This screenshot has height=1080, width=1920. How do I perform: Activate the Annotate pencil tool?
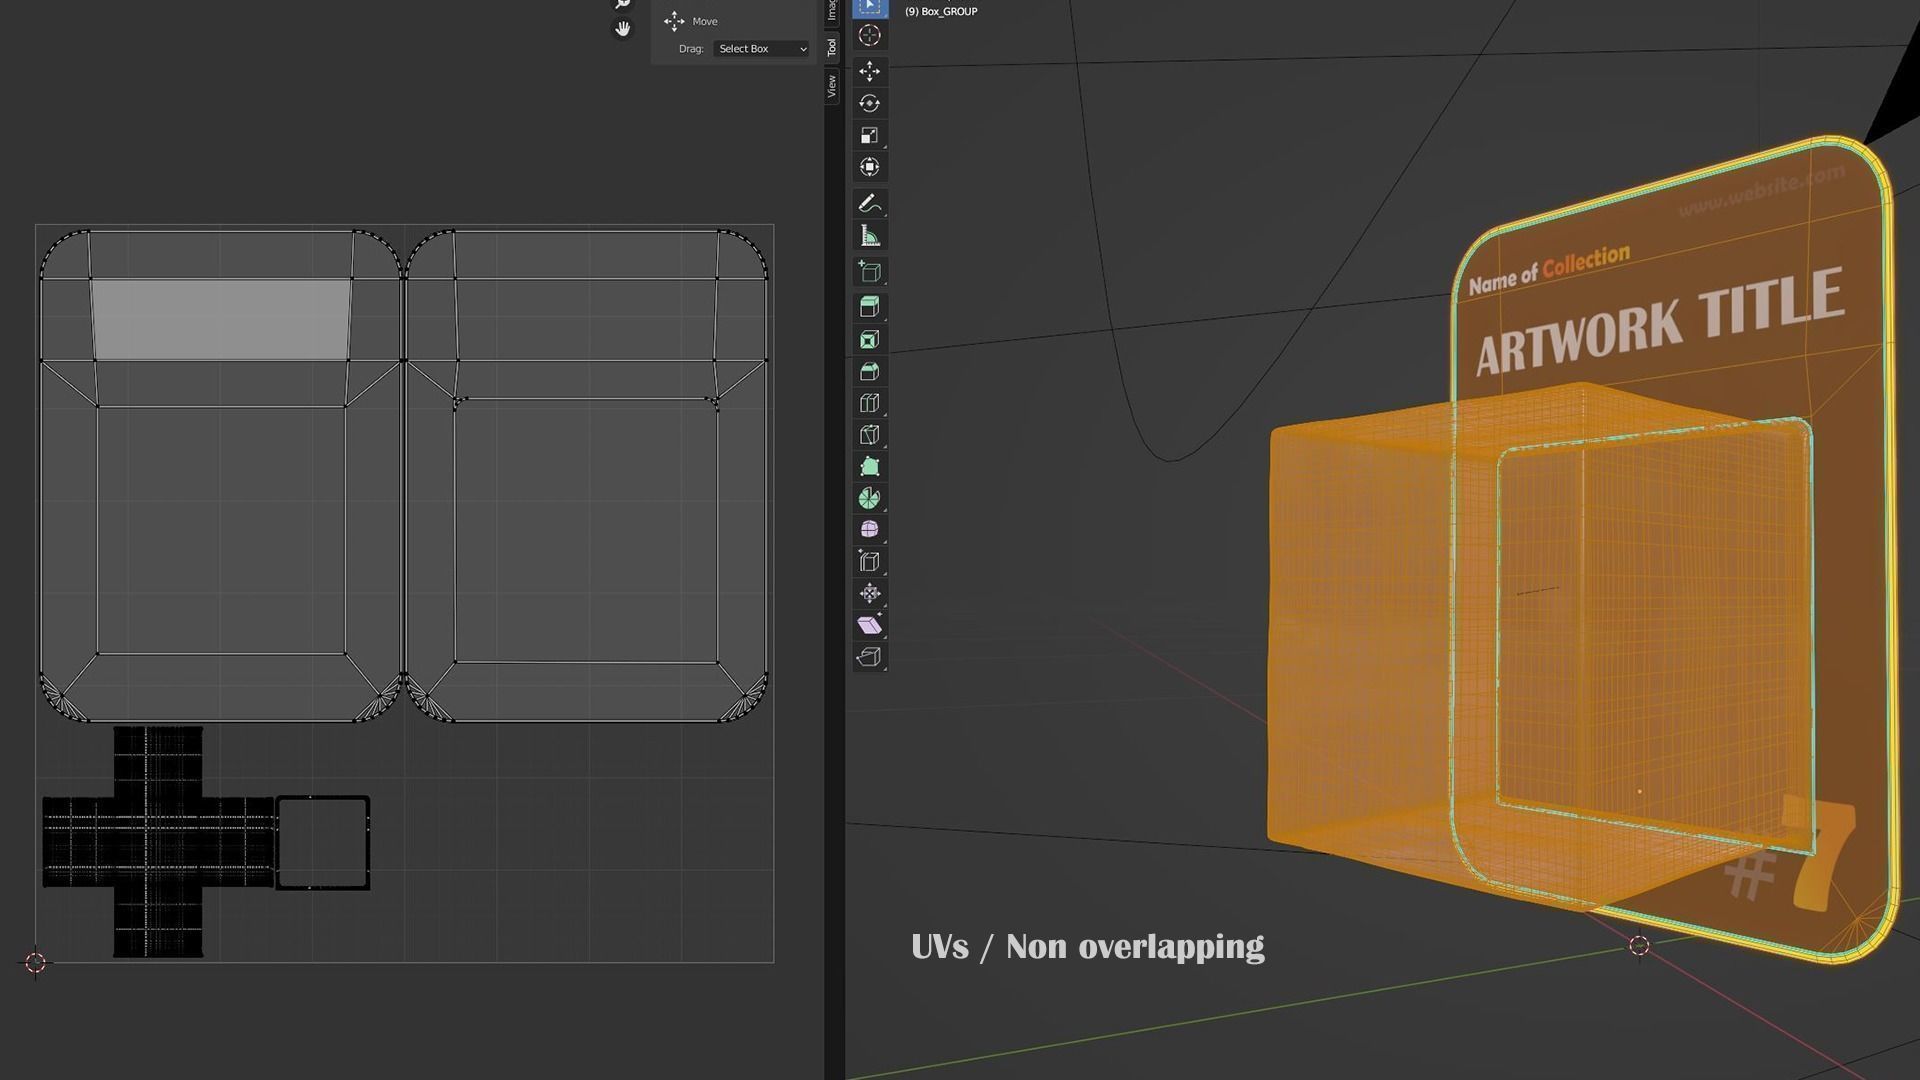pos(869,204)
